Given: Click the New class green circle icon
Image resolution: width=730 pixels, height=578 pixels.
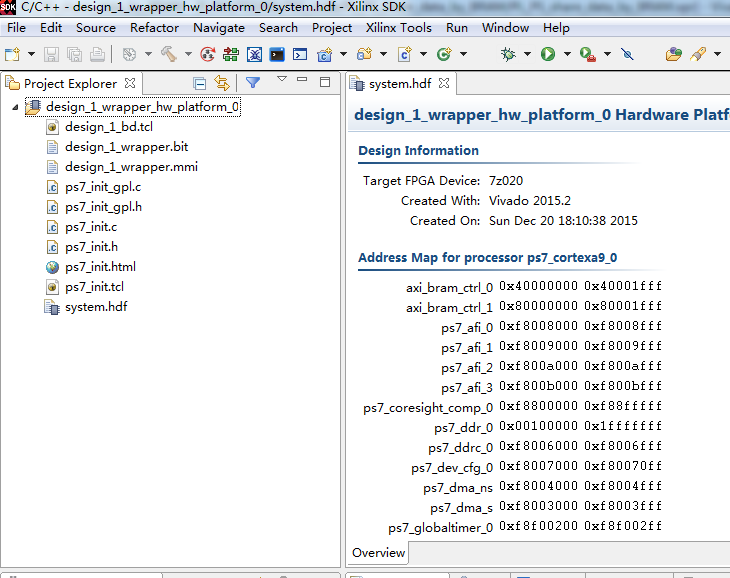Looking at the screenshot, I should coord(444,54).
